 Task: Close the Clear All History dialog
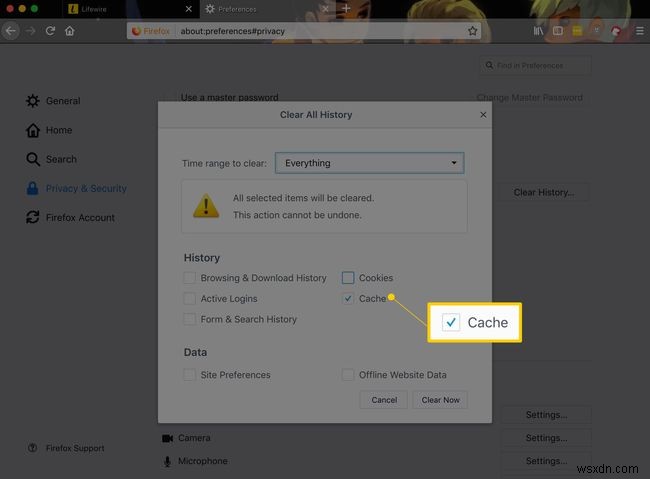[x=483, y=115]
